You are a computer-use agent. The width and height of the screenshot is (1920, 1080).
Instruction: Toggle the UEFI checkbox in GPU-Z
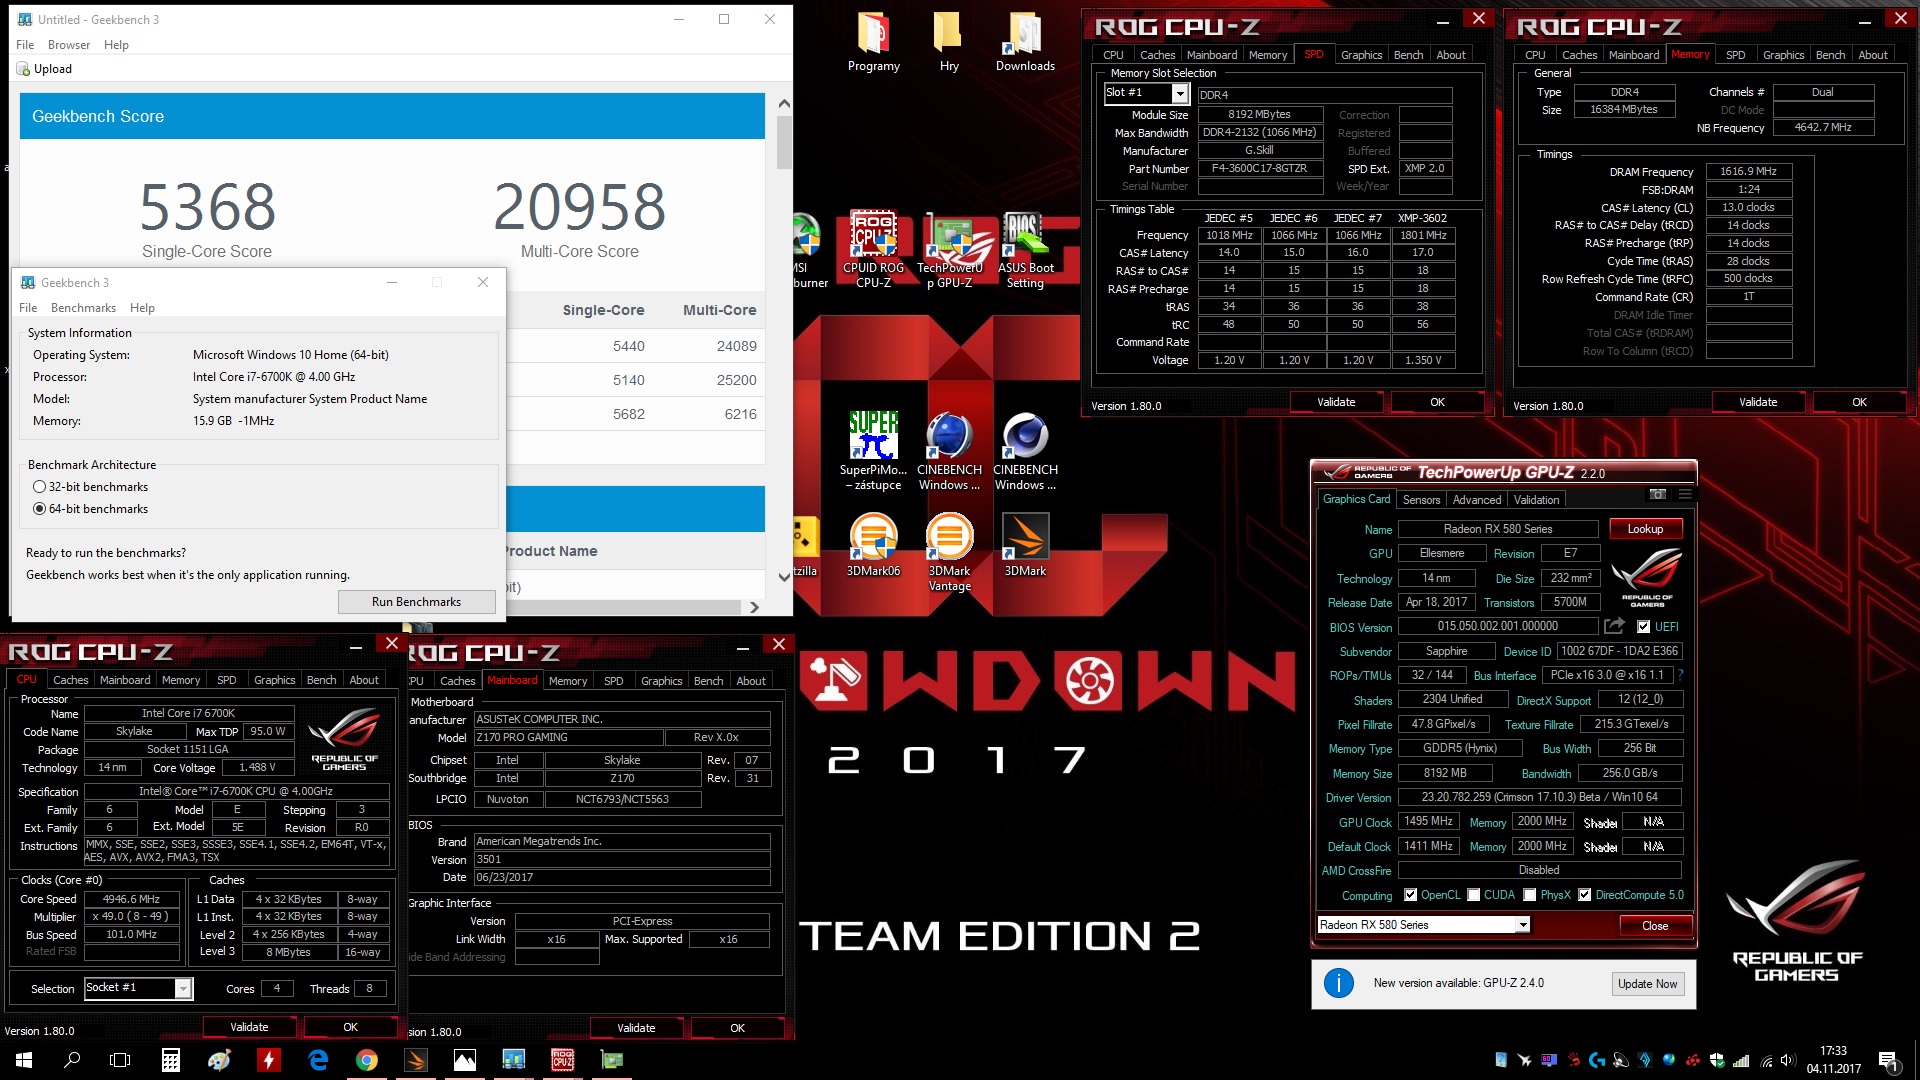coord(1643,627)
